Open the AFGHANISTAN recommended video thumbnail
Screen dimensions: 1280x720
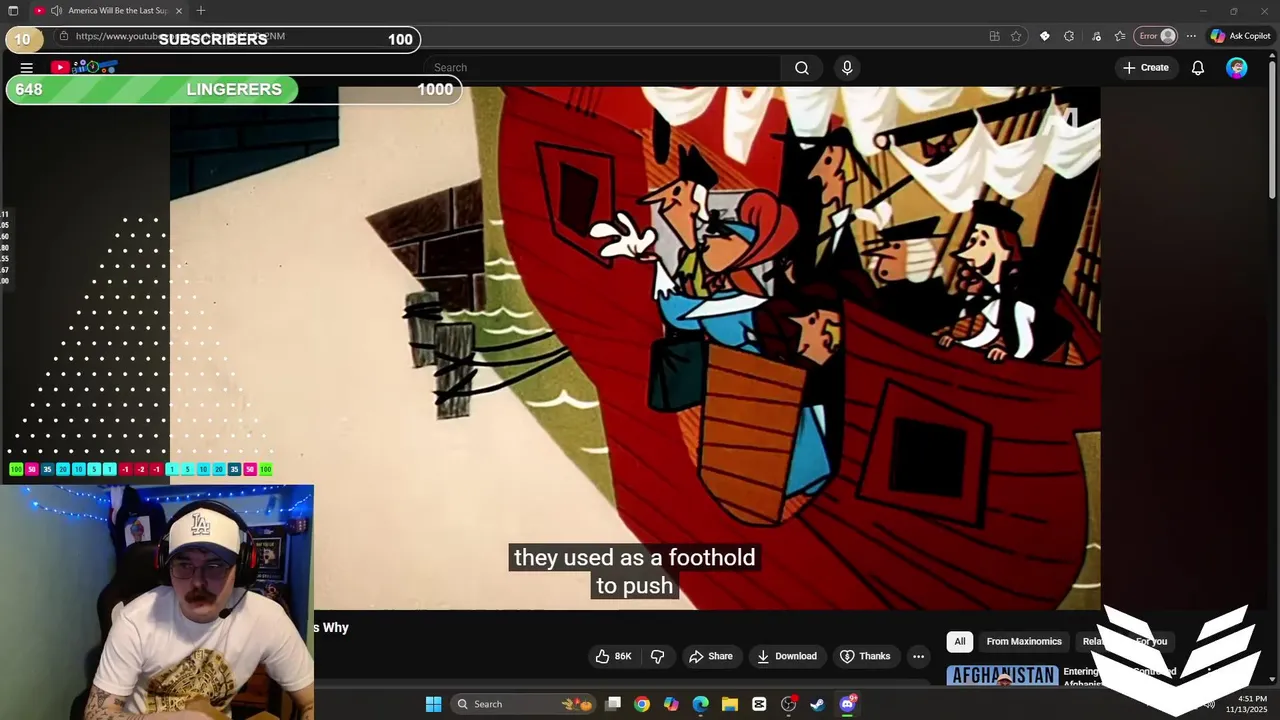click(x=1002, y=676)
